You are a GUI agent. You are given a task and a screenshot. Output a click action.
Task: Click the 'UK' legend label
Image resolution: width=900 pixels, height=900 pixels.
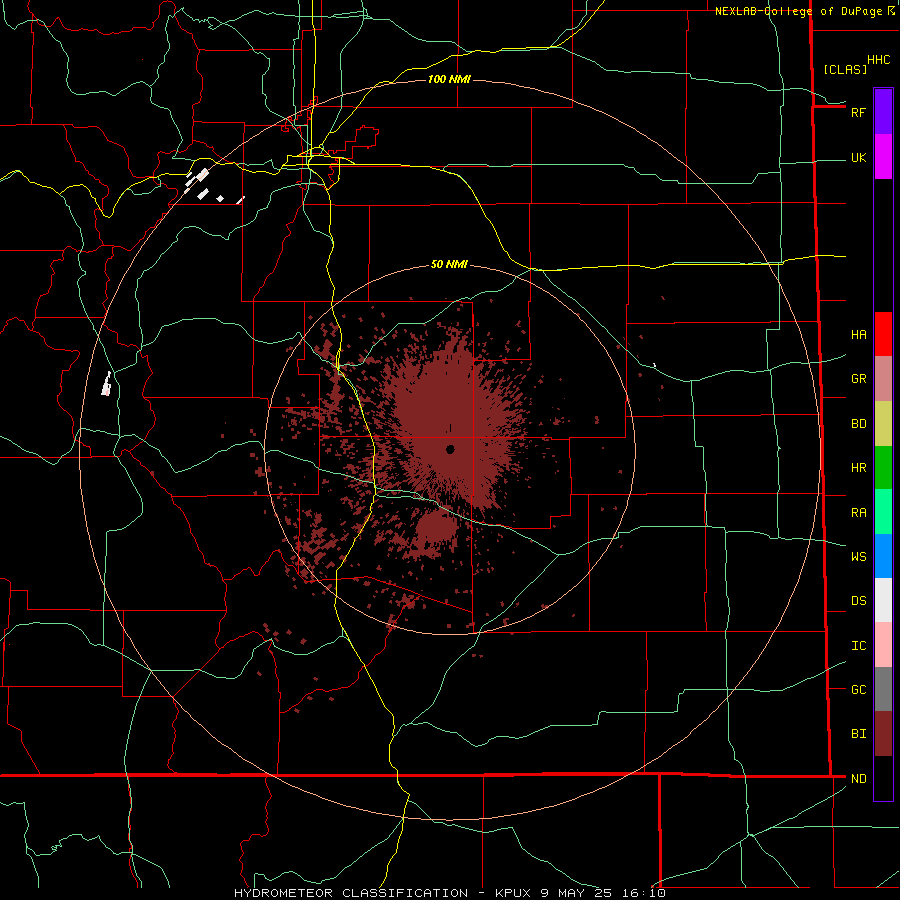tap(858, 157)
